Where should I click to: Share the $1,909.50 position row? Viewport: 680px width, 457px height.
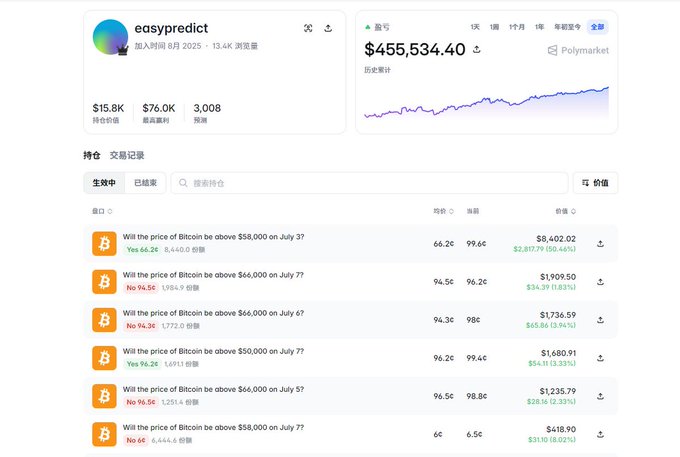pyautogui.click(x=600, y=282)
